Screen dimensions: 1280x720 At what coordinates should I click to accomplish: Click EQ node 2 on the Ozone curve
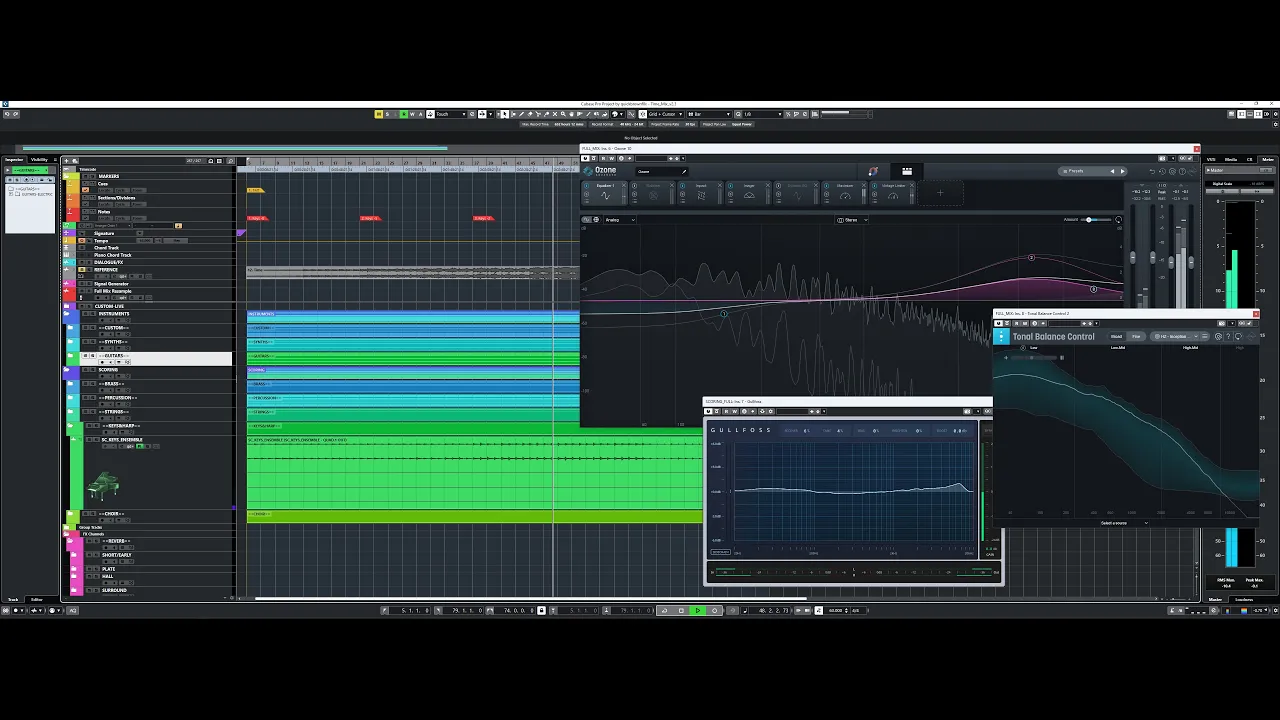point(1032,257)
